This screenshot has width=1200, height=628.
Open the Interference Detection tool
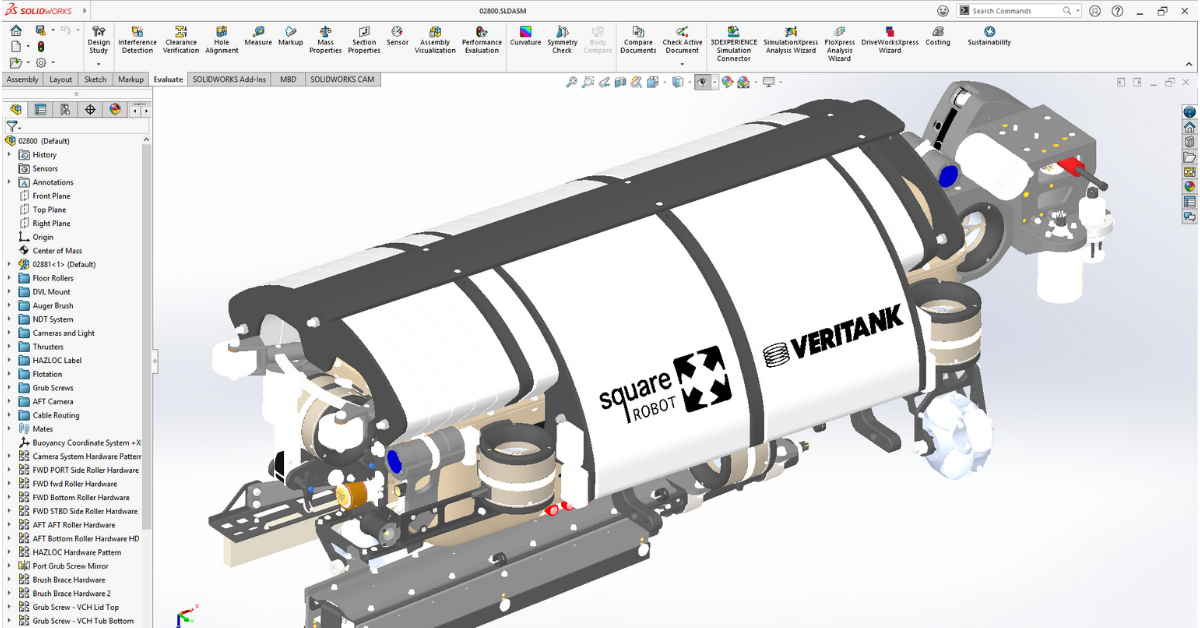(137, 39)
